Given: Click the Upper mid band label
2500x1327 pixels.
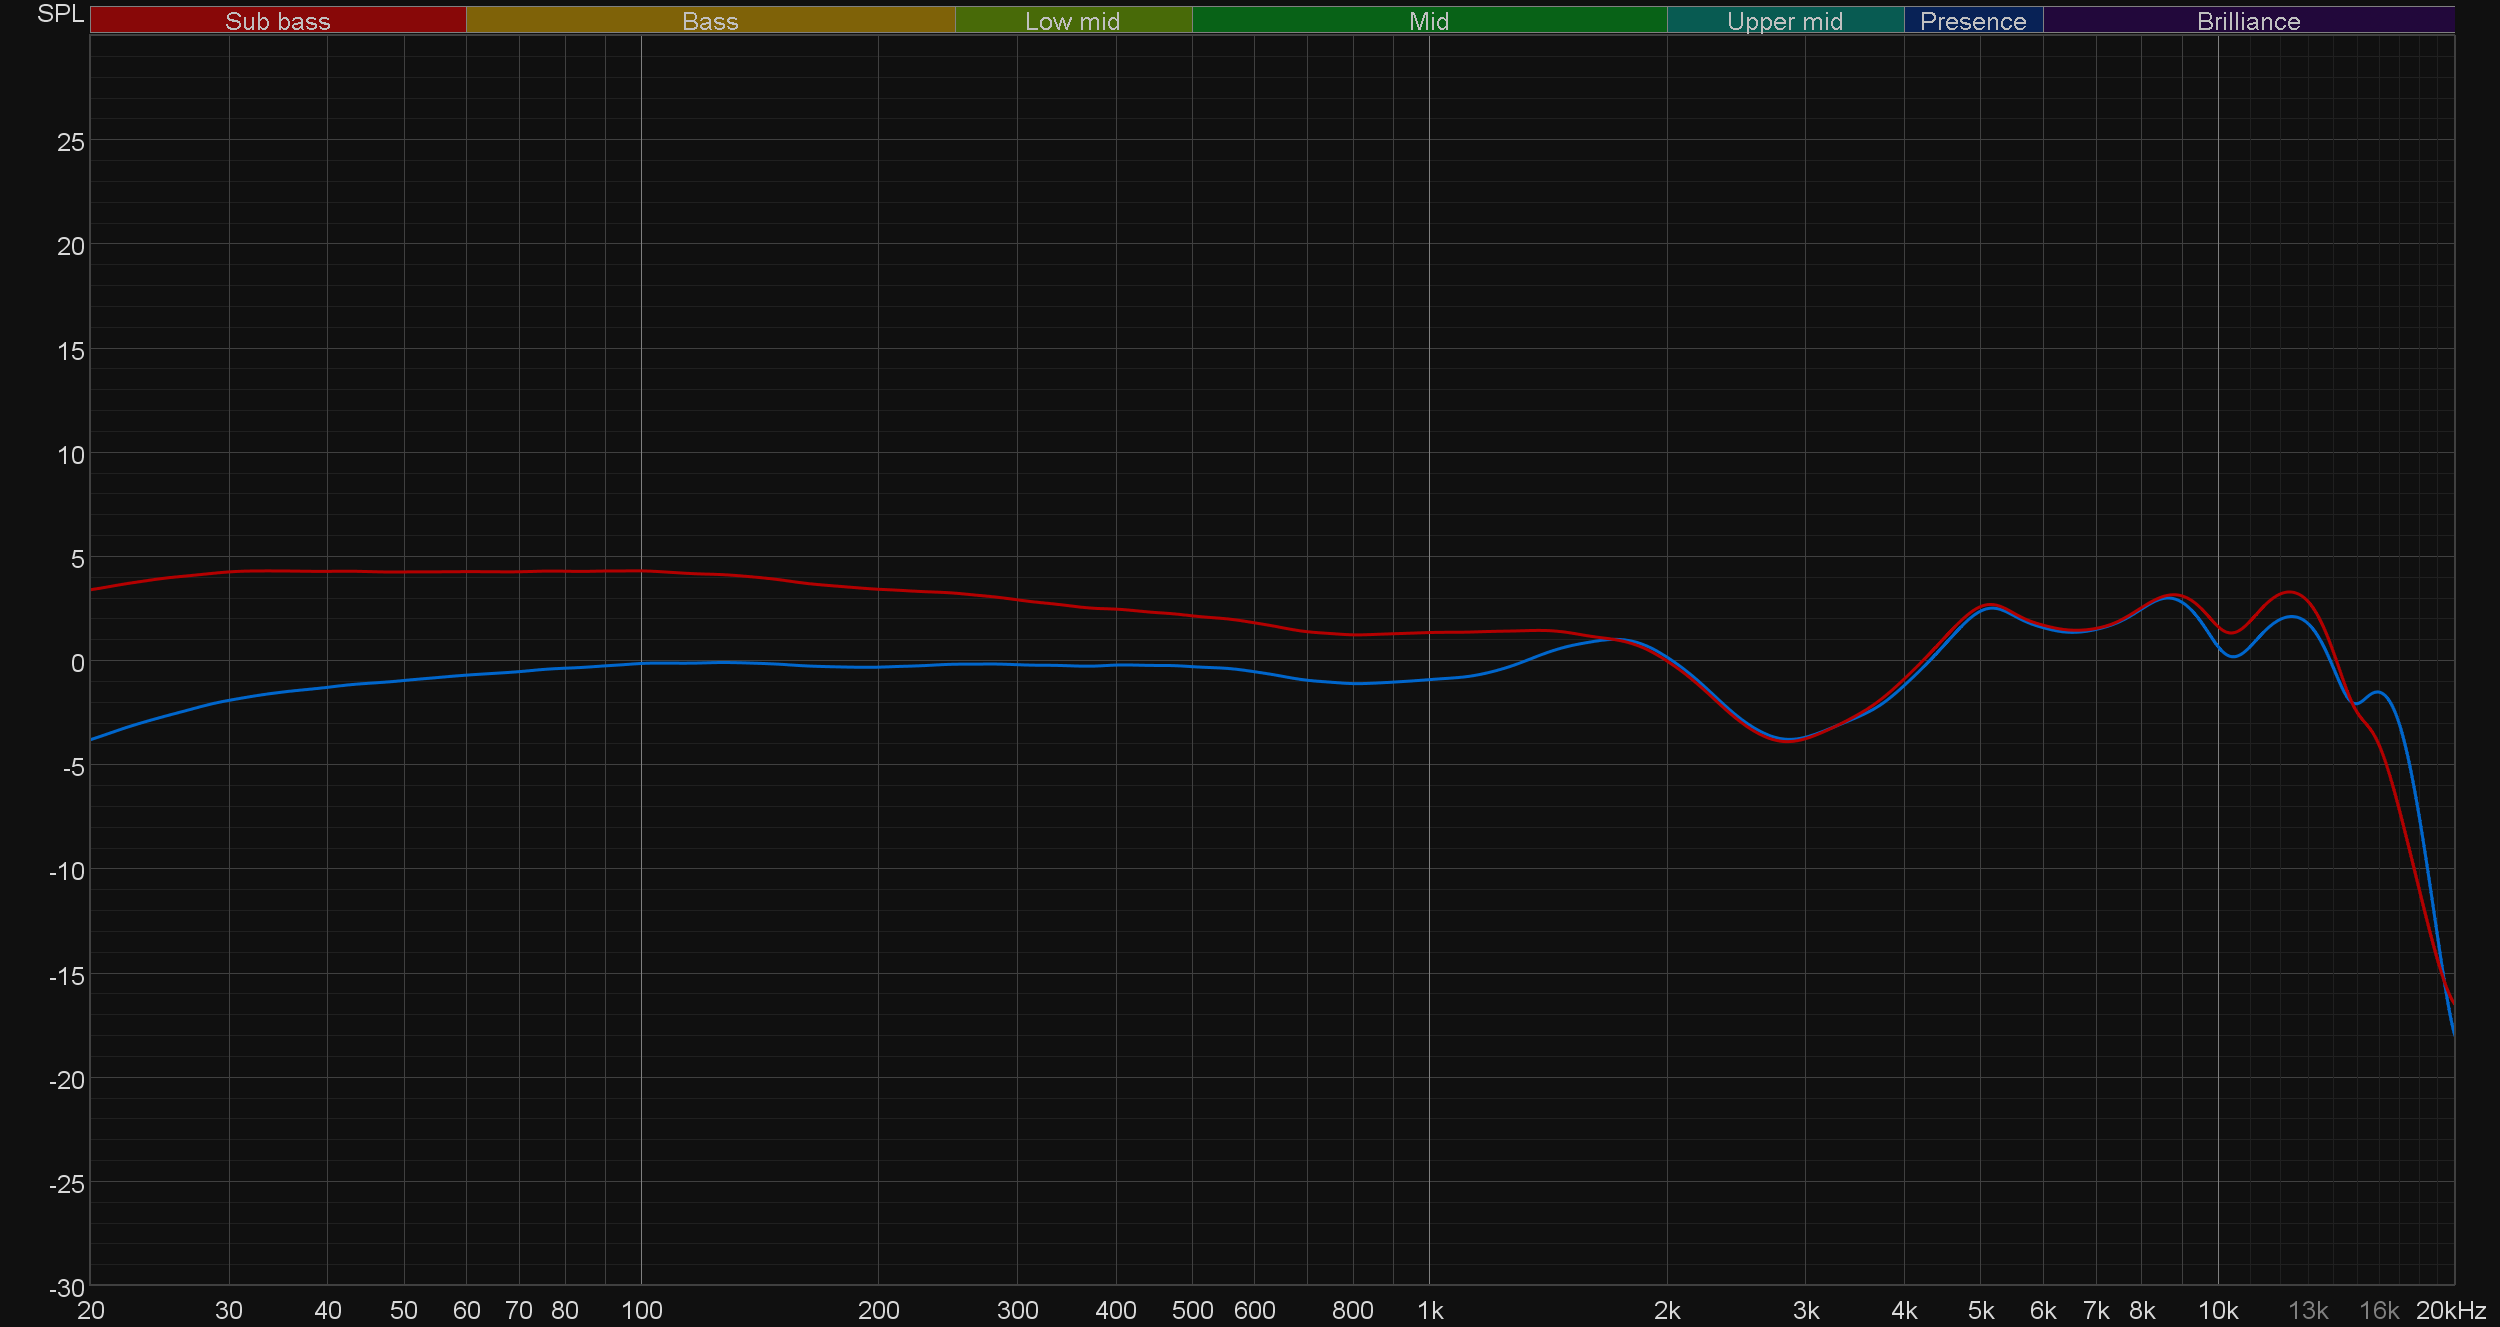Looking at the screenshot, I should pos(1785,21).
